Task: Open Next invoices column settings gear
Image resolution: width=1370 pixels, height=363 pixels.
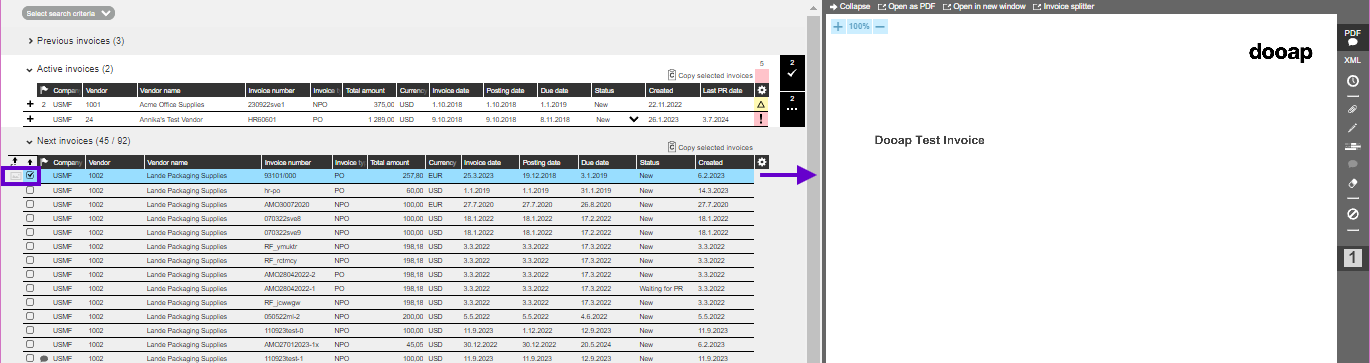Action: tap(762, 162)
